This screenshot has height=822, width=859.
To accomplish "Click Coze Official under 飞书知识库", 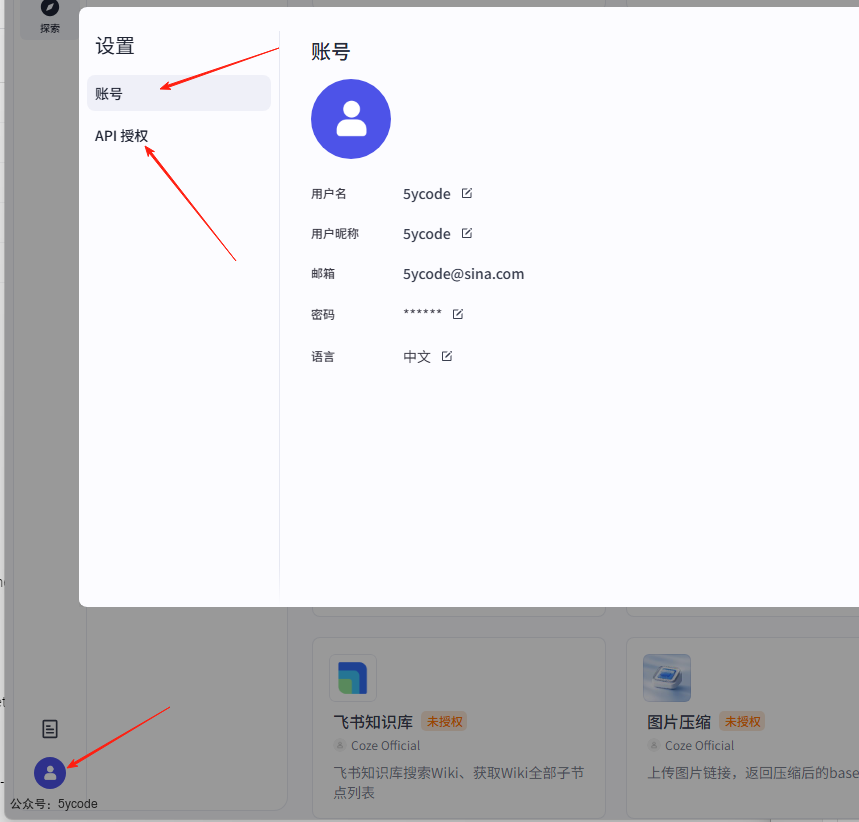I will [385, 746].
